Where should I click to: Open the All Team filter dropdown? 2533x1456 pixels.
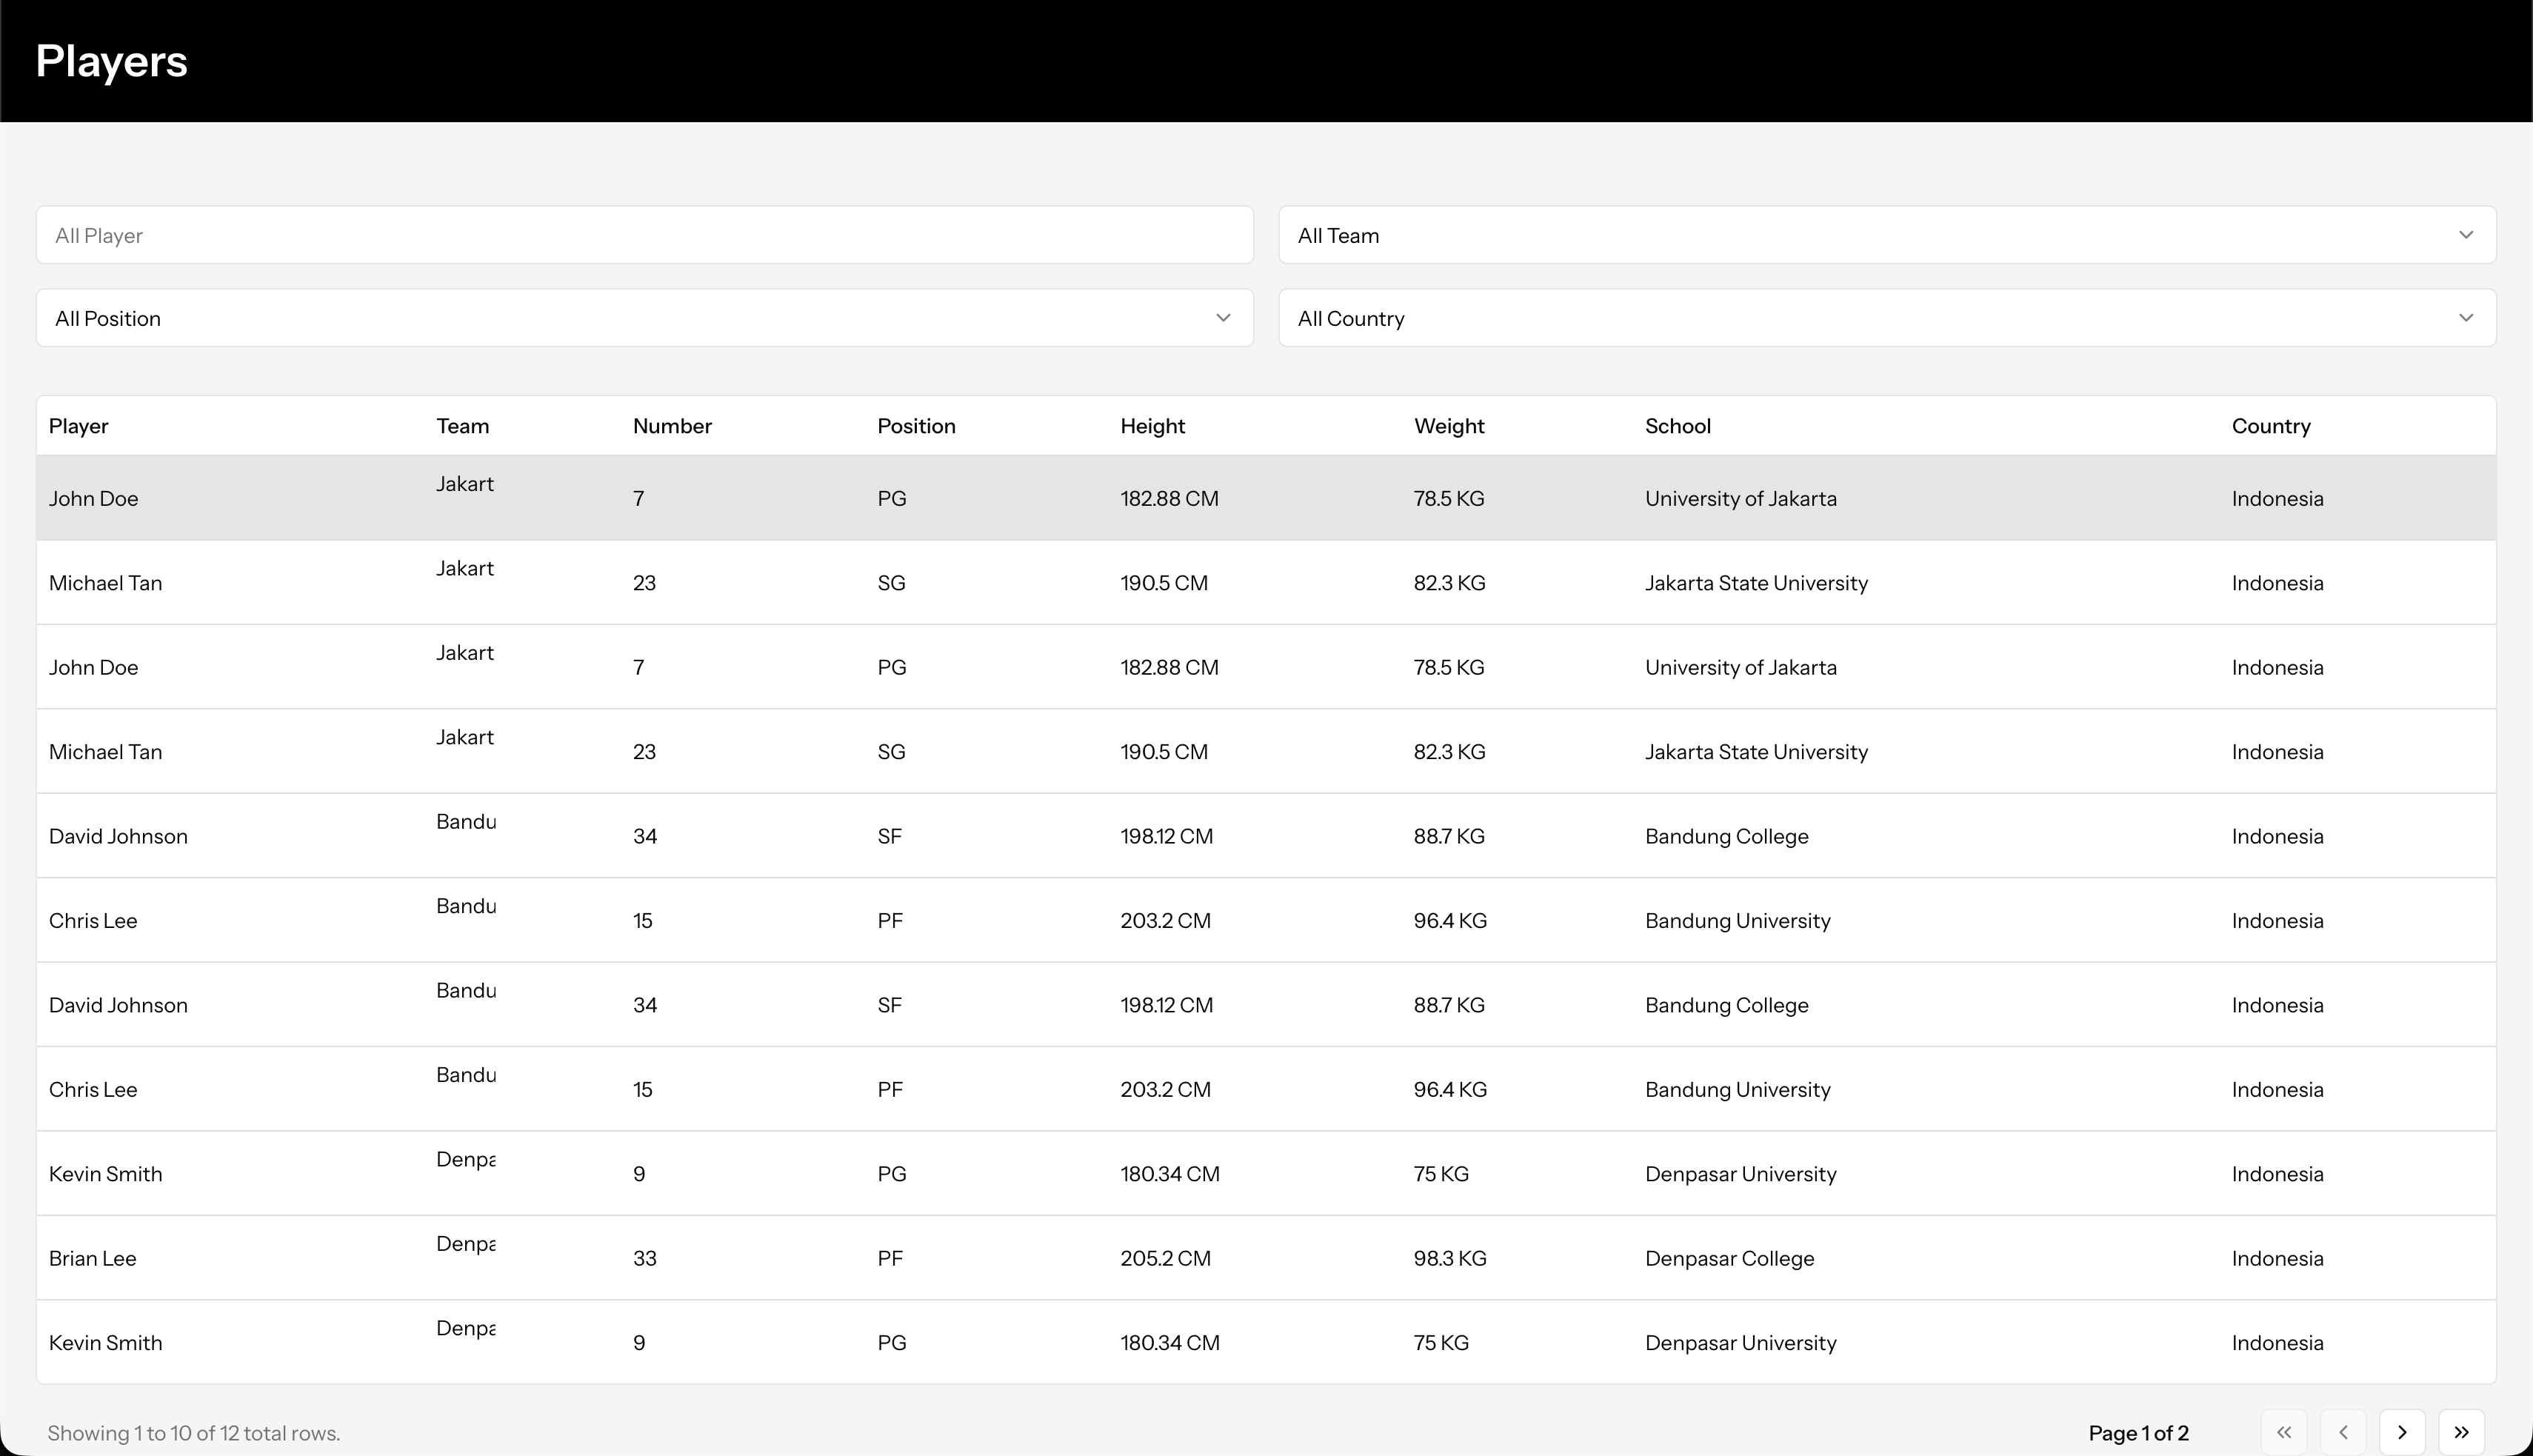(x=1887, y=235)
